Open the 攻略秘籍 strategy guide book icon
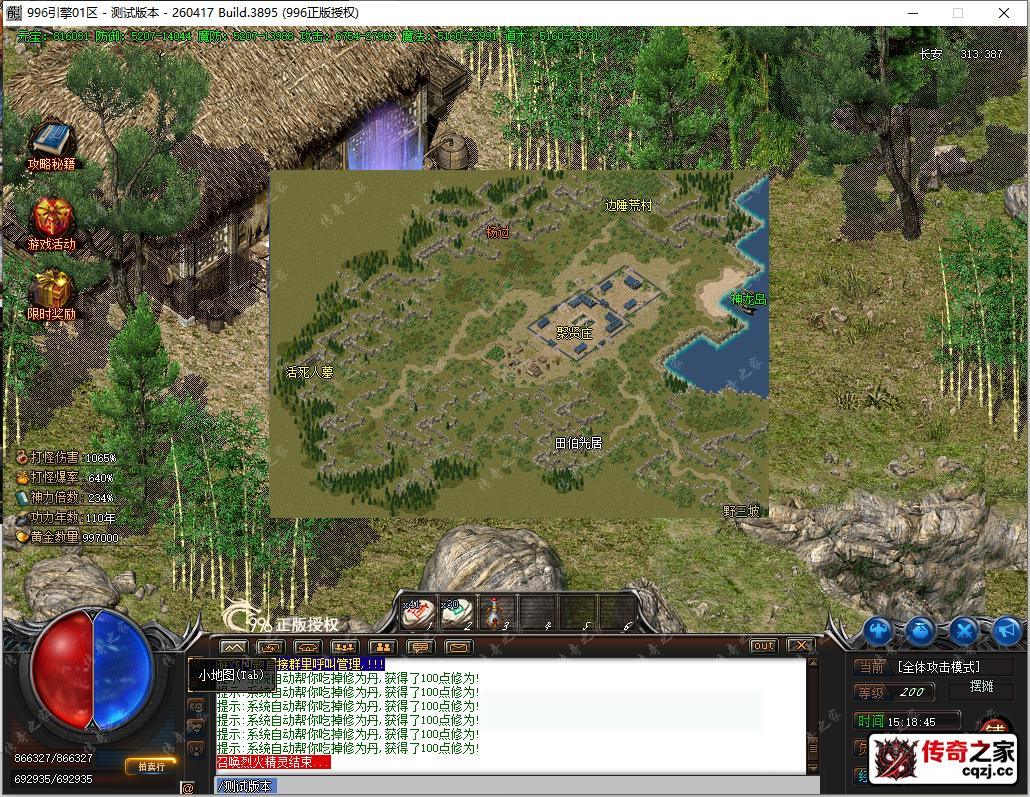Screen dimensions: 1030x797 tap(51, 145)
